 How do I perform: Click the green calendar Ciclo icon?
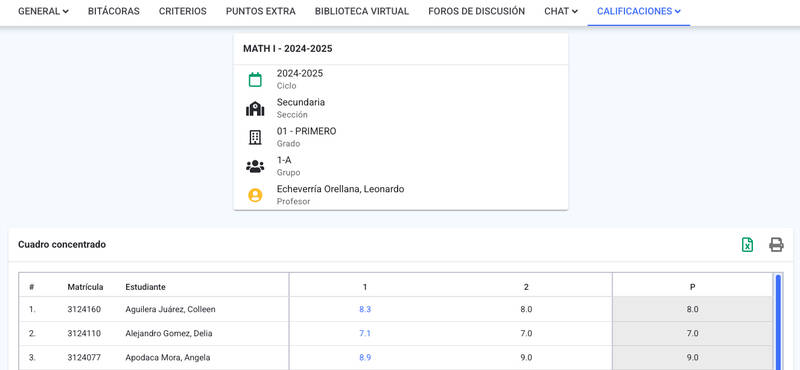click(255, 80)
